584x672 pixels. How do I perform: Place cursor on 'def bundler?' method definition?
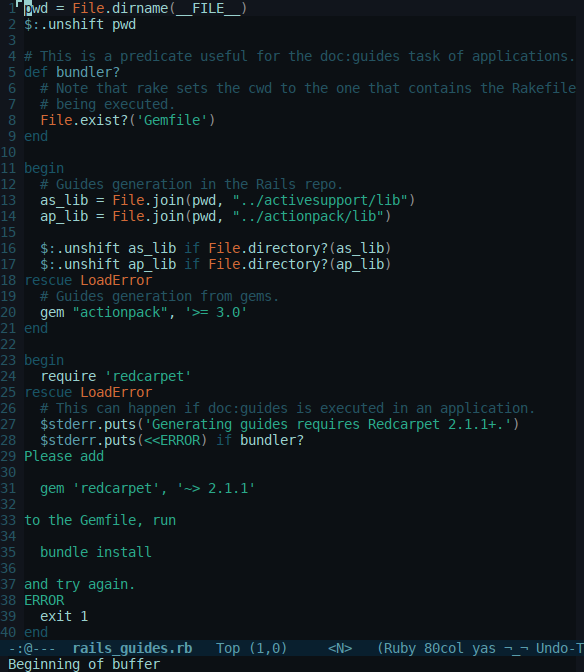(x=72, y=72)
